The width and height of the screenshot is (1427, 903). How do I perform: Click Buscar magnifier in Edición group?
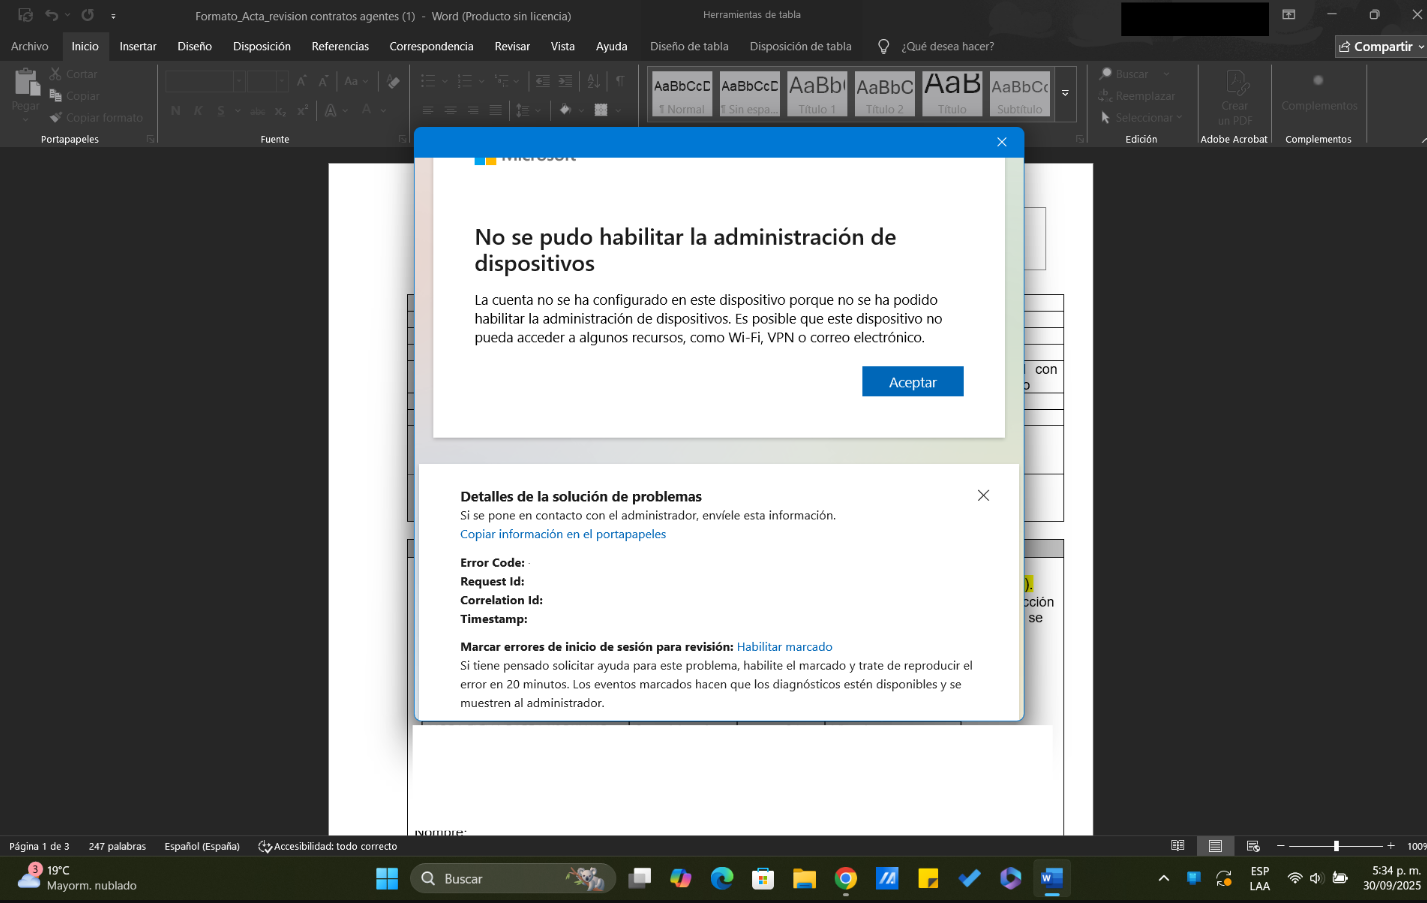1106,74
